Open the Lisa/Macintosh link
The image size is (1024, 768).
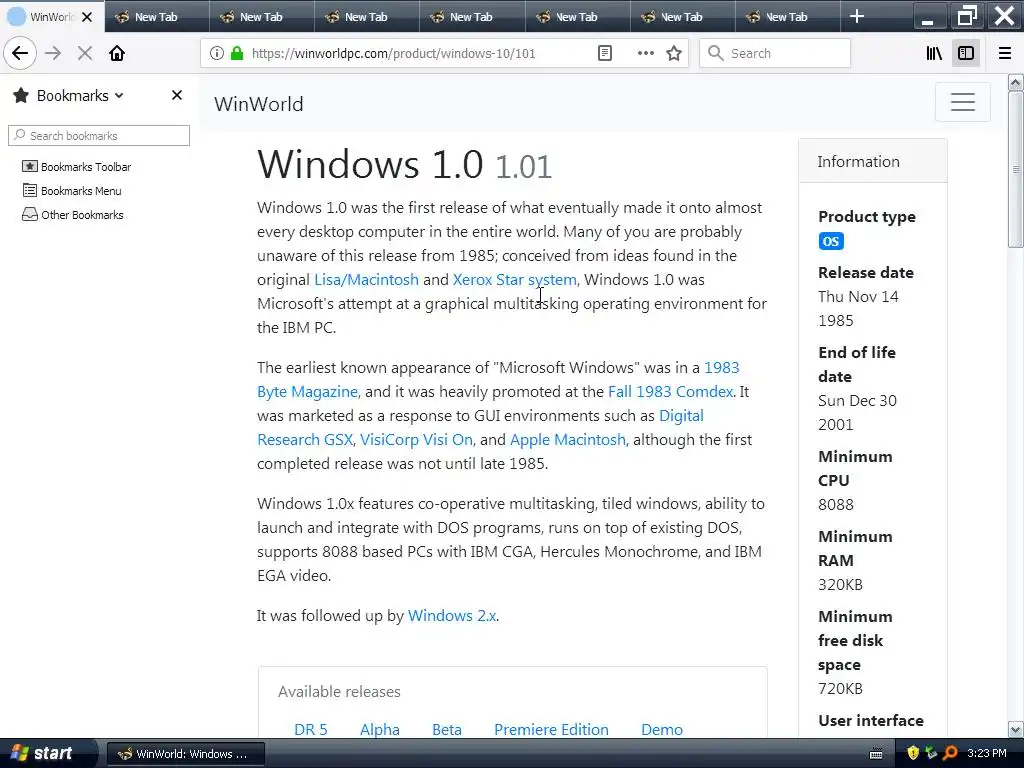[366, 280]
